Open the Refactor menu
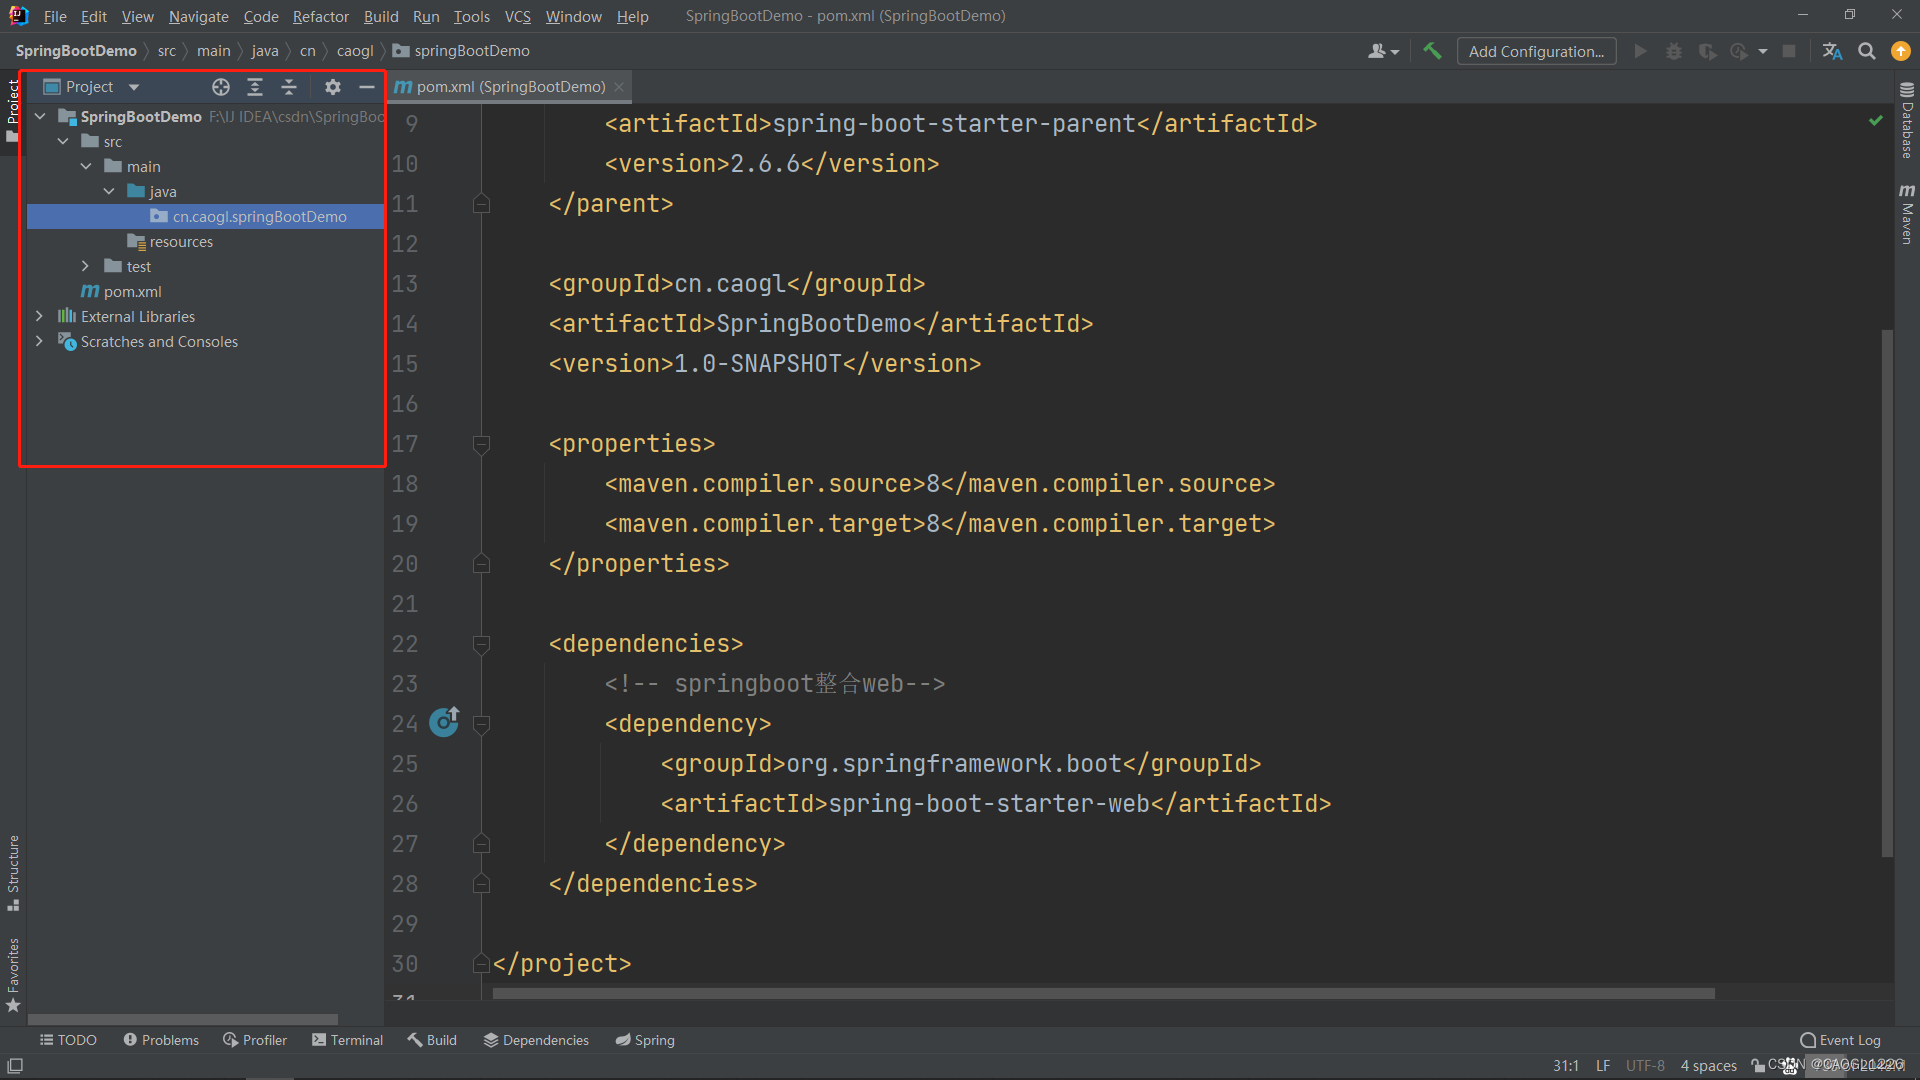 point(321,16)
